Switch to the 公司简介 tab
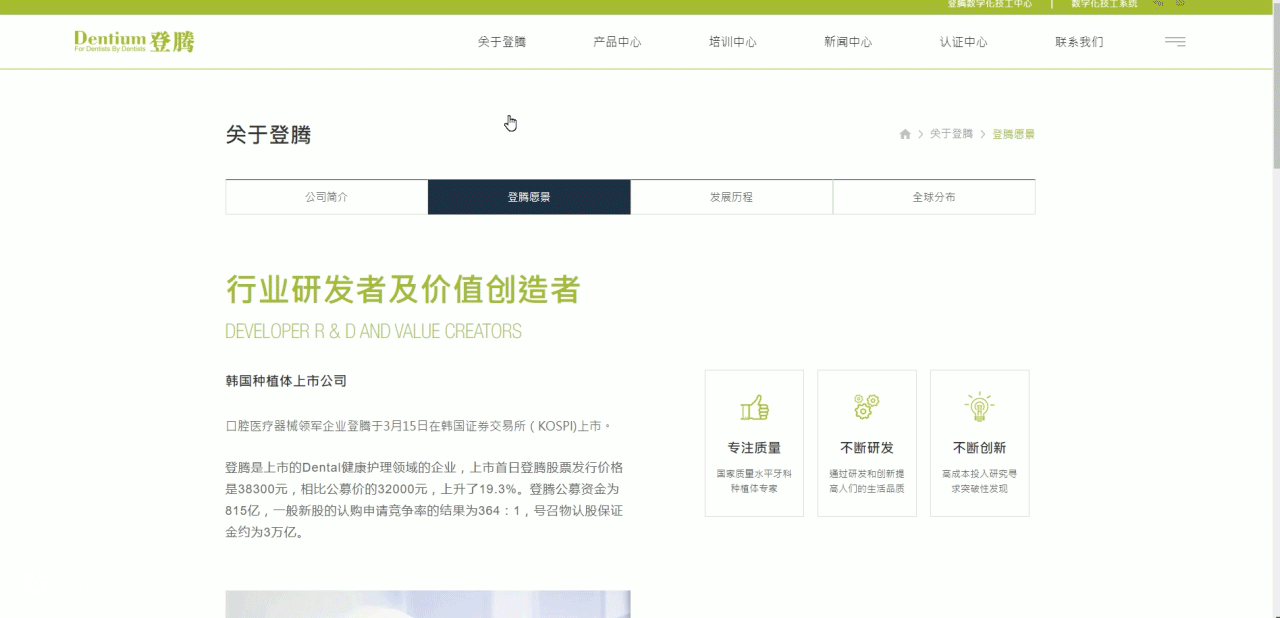The image size is (1280, 618). point(327,197)
